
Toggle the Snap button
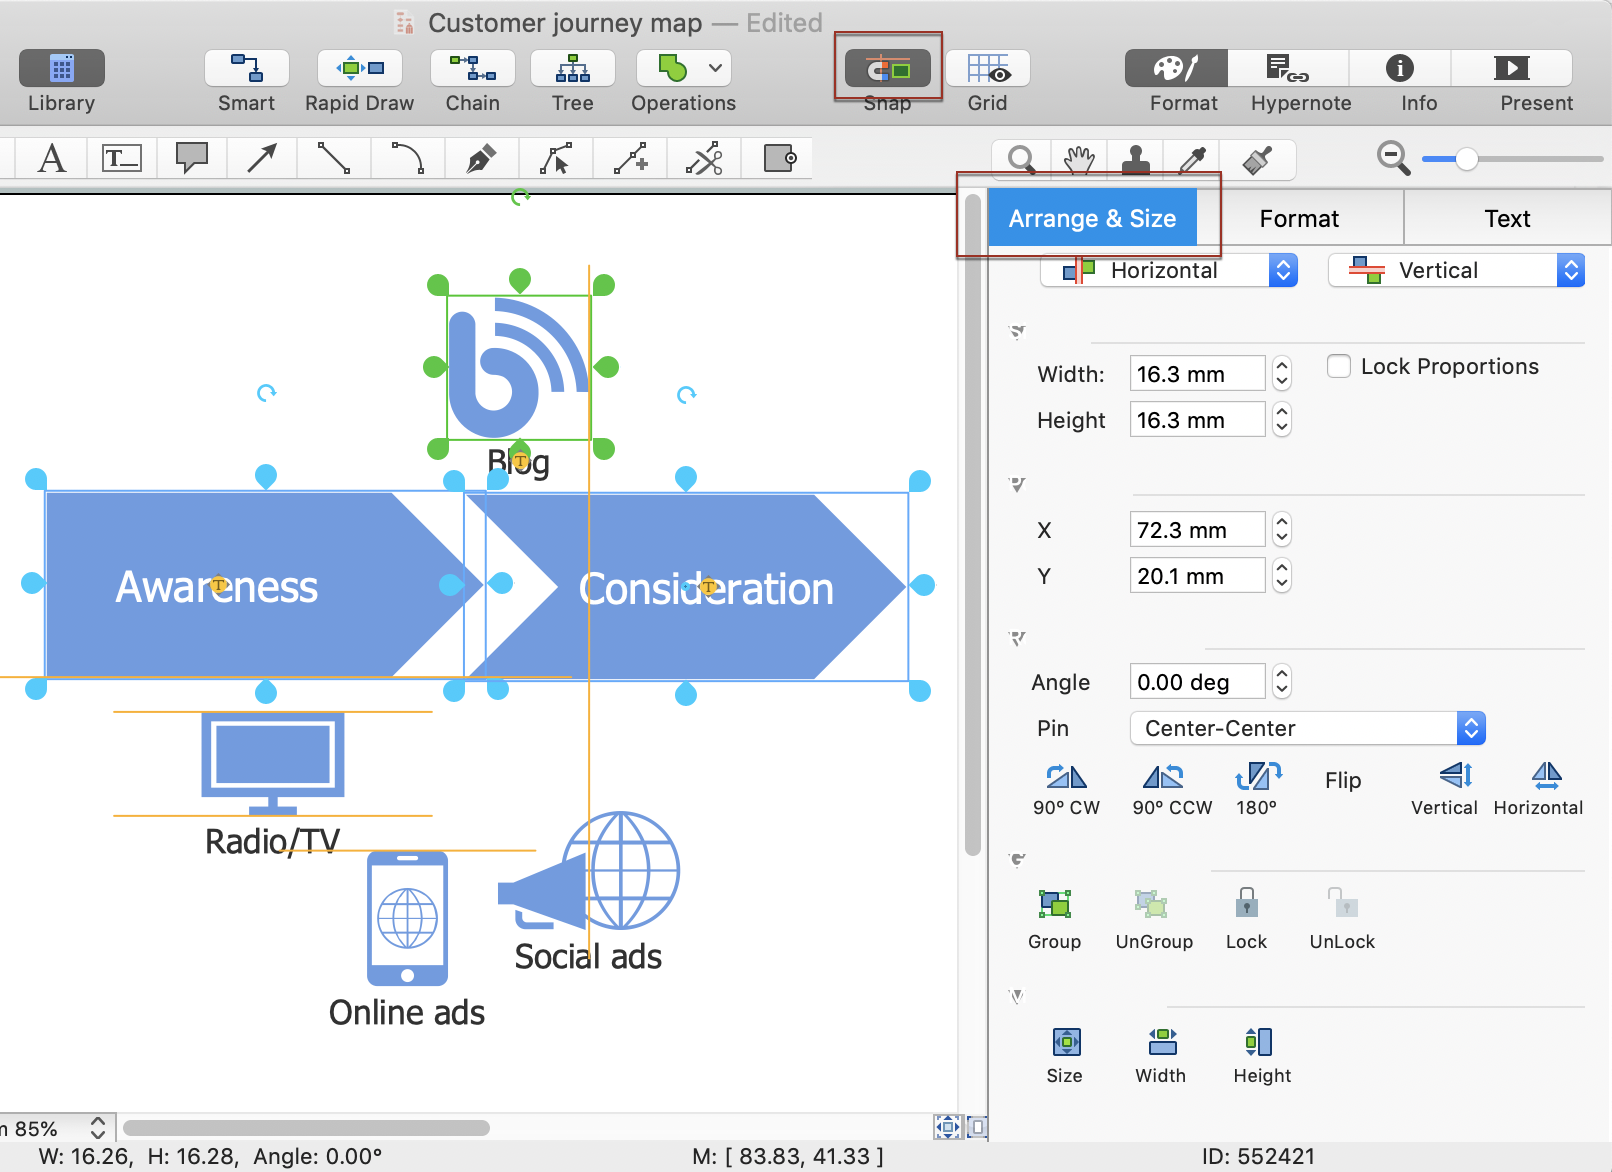tap(887, 69)
